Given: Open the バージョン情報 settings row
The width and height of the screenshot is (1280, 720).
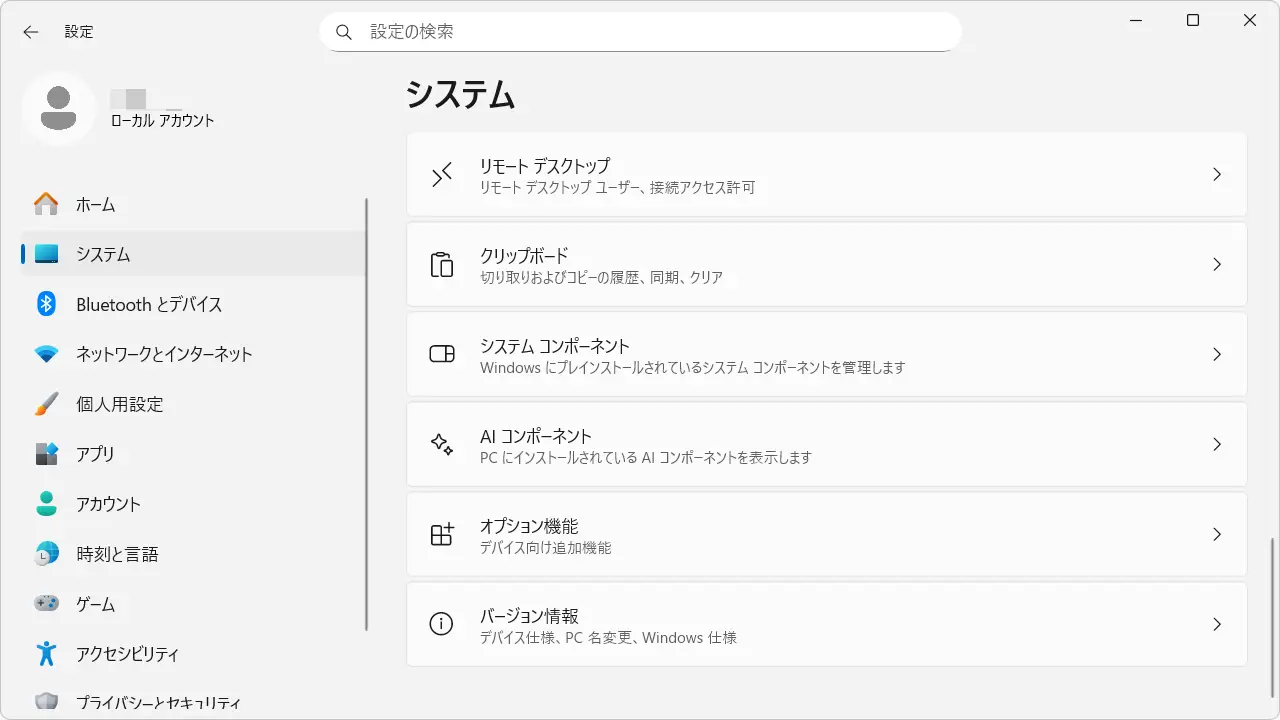Looking at the screenshot, I should tap(826, 624).
